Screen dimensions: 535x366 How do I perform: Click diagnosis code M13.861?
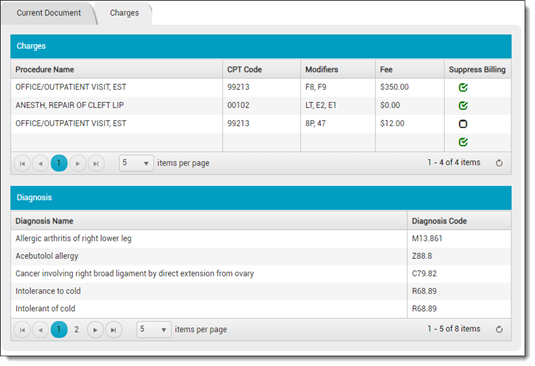(x=459, y=238)
